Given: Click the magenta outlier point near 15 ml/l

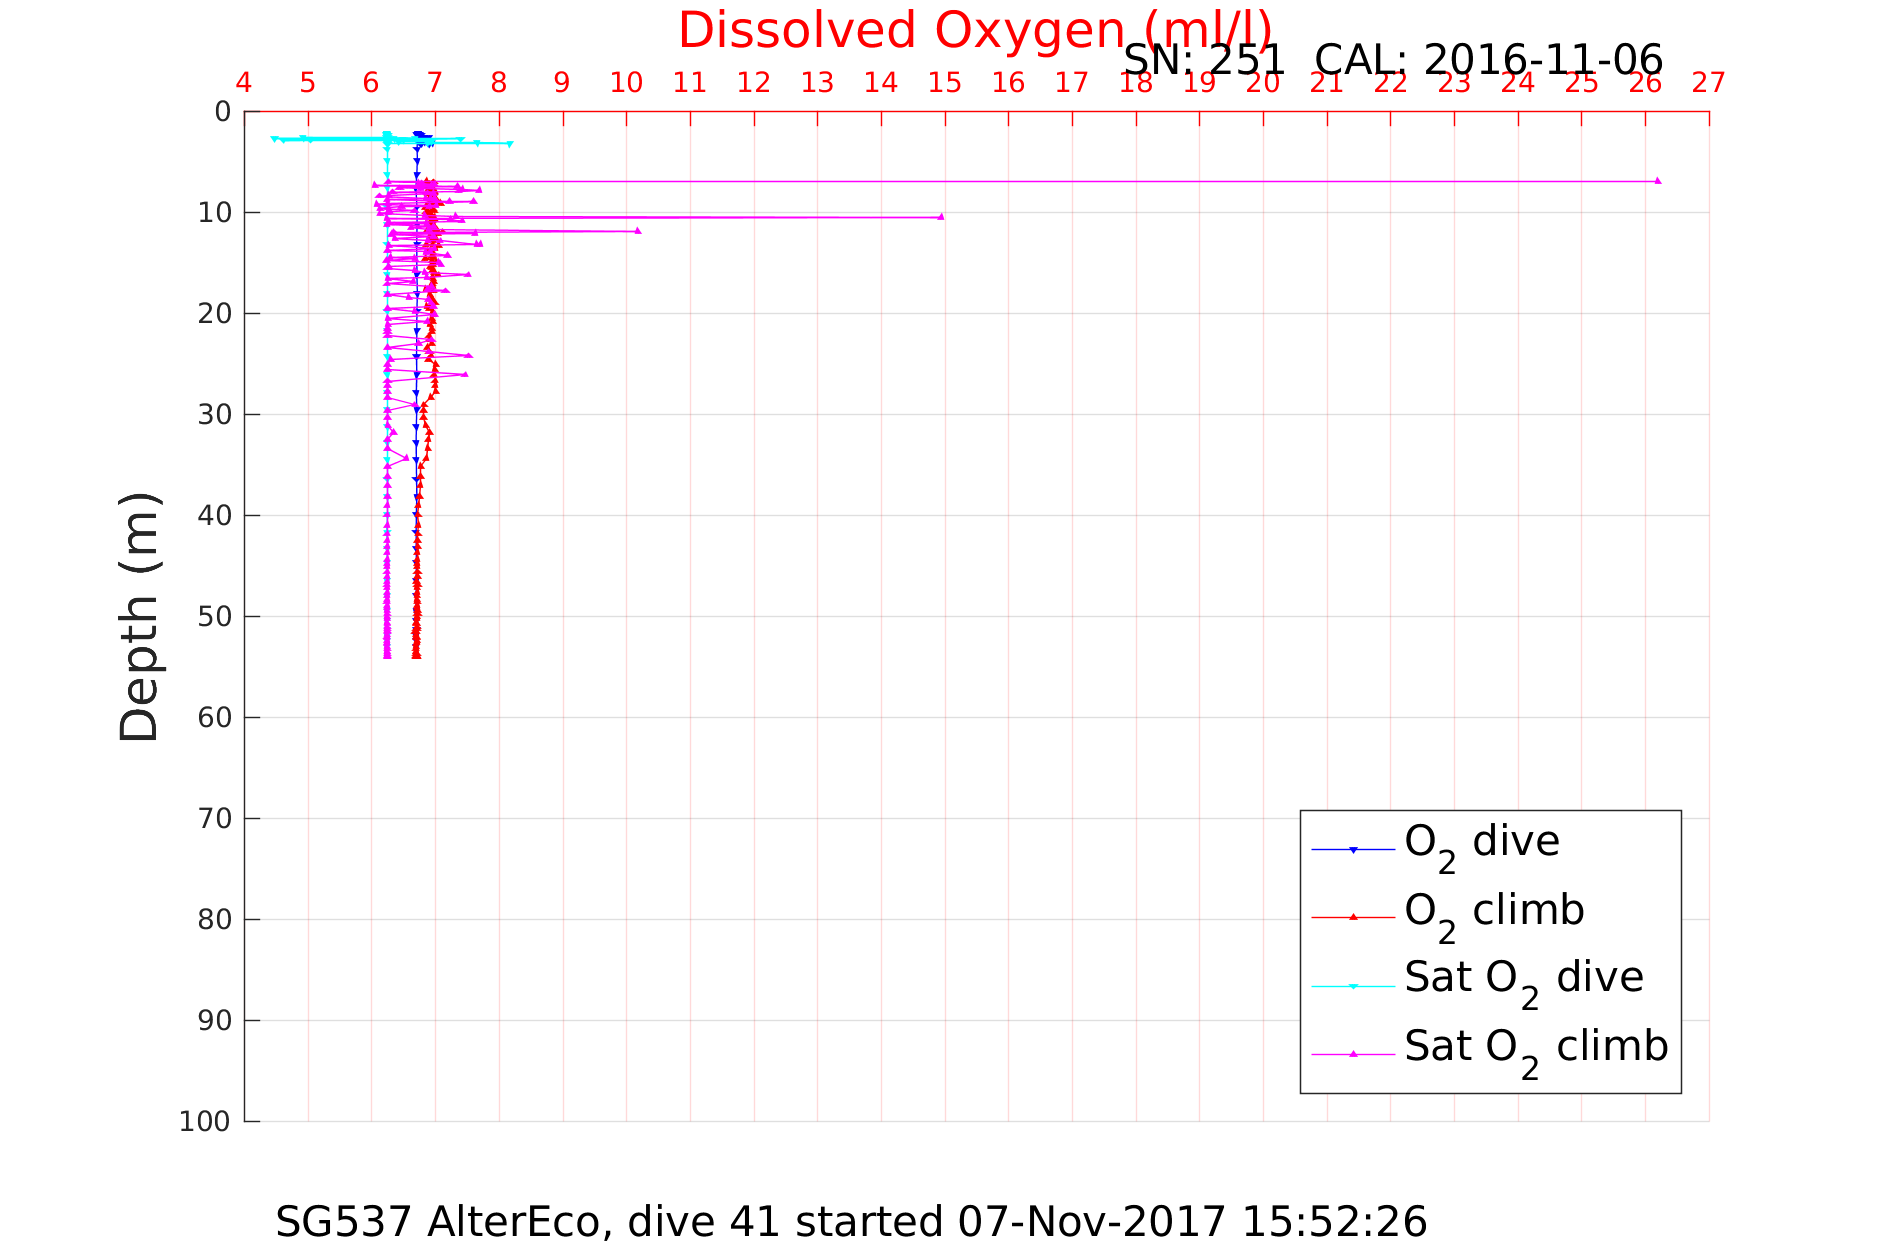Looking at the screenshot, I should coord(940,216).
